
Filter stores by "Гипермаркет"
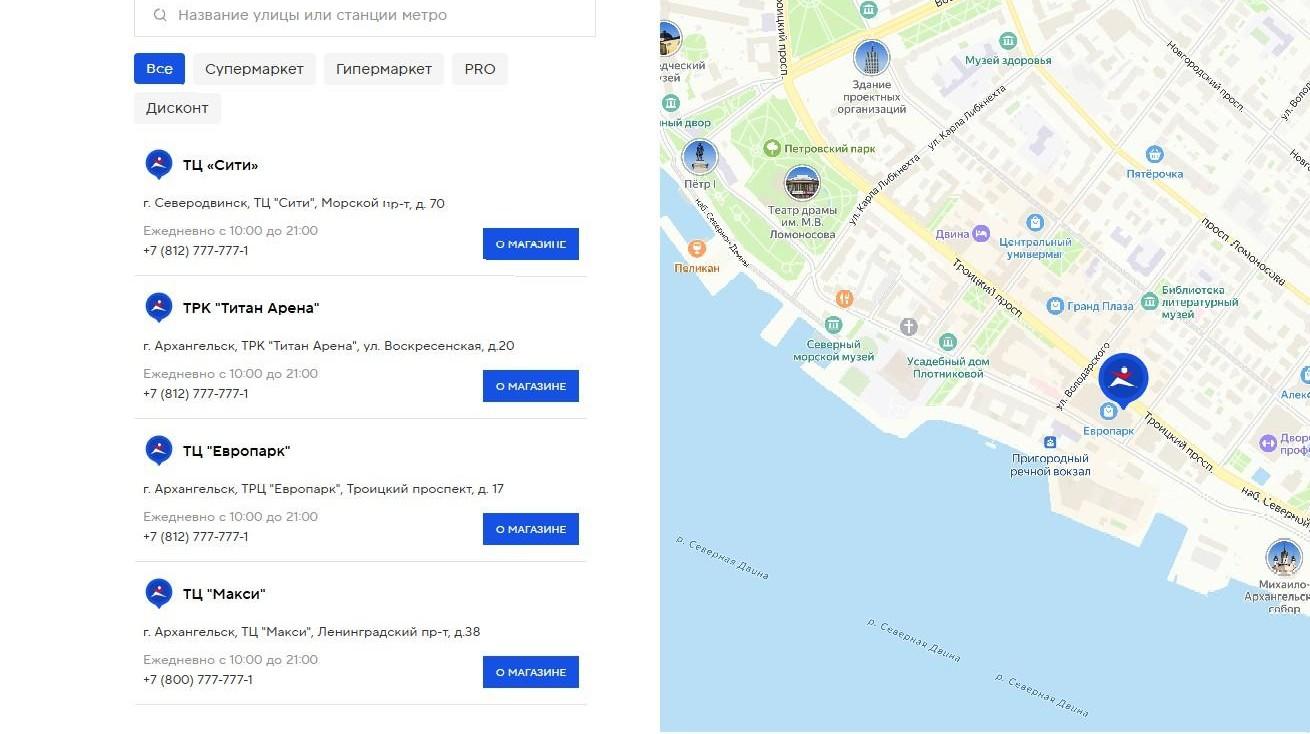coord(384,68)
